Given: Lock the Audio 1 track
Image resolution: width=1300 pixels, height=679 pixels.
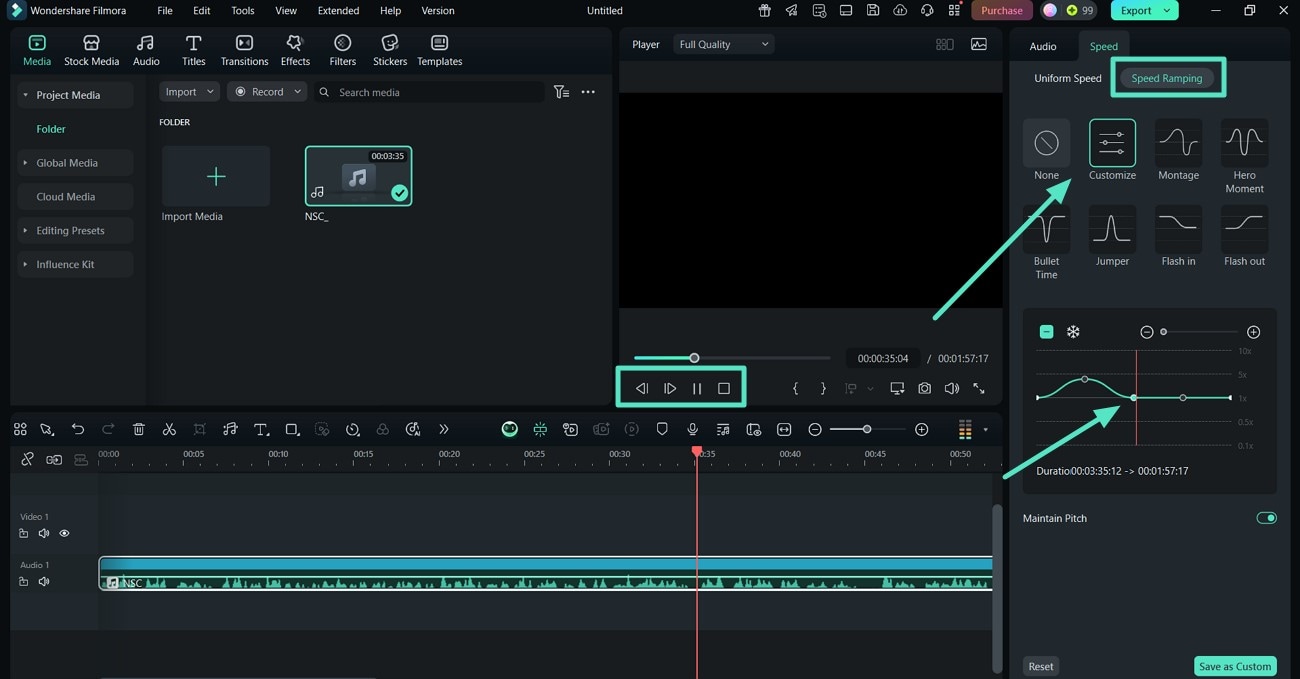Looking at the screenshot, I should coord(23,581).
